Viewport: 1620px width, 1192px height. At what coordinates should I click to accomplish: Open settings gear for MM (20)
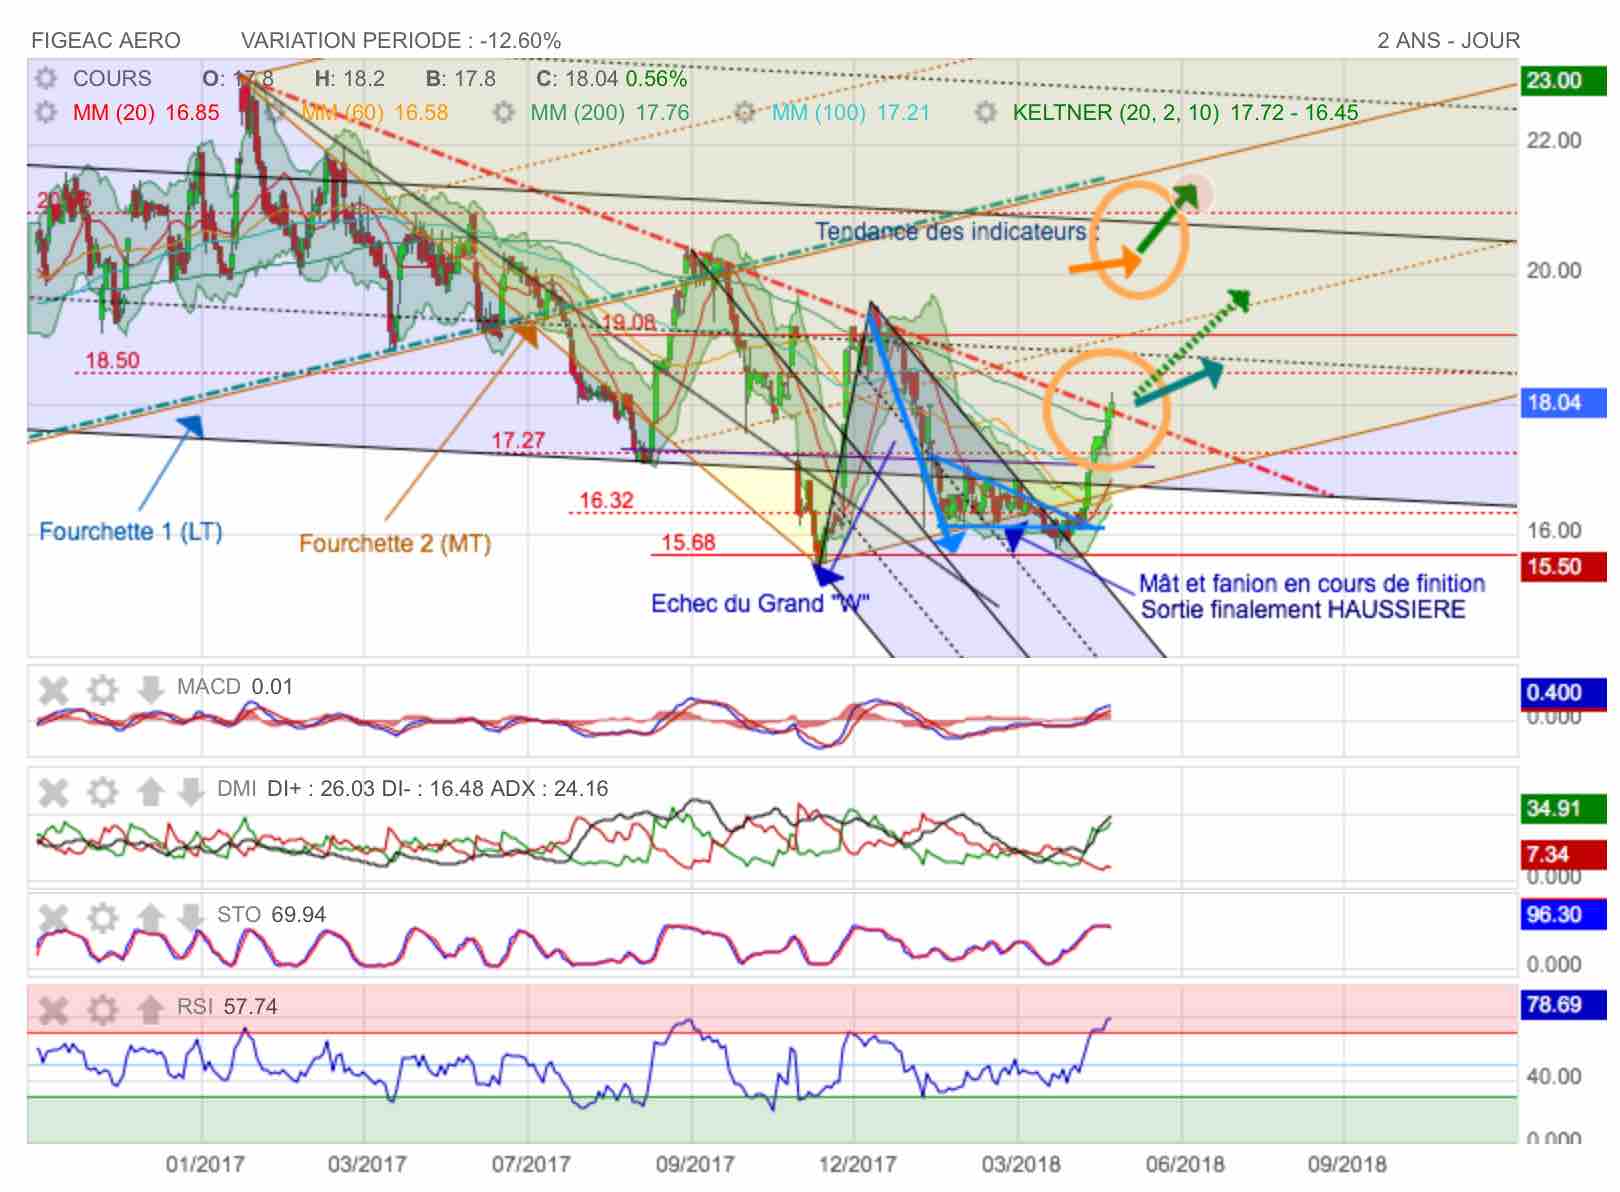(x=45, y=112)
